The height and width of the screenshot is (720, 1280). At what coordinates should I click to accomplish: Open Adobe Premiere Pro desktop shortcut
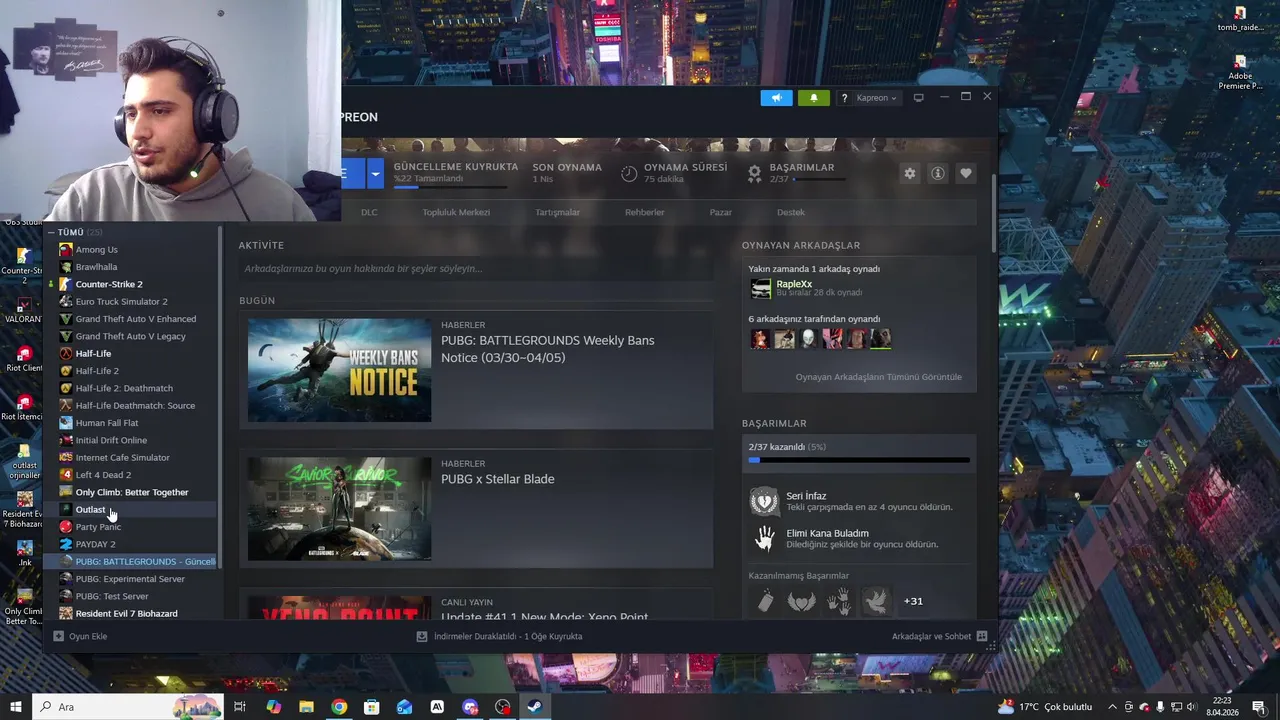(x=1240, y=72)
